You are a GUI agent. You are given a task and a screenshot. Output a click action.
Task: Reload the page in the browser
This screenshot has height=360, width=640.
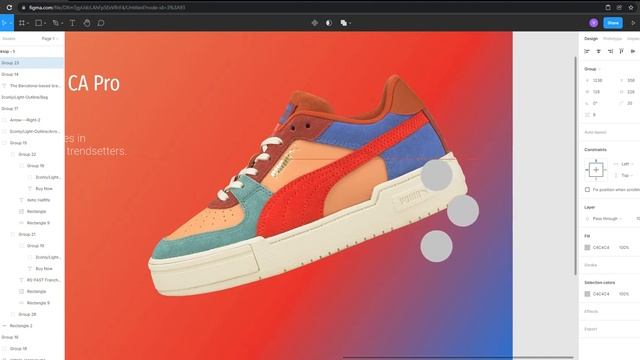coord(9,7)
